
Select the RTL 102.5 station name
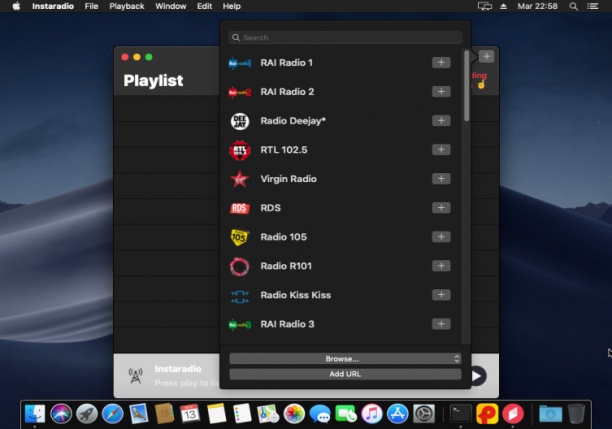(x=284, y=150)
